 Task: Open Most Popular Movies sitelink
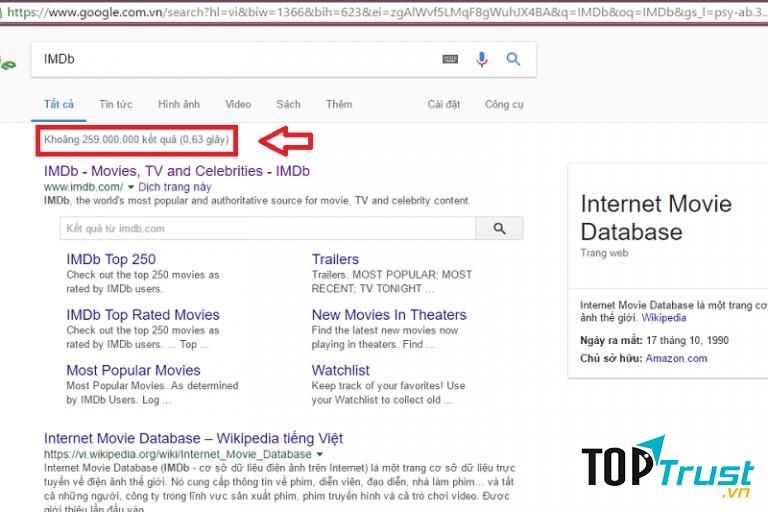coord(134,370)
